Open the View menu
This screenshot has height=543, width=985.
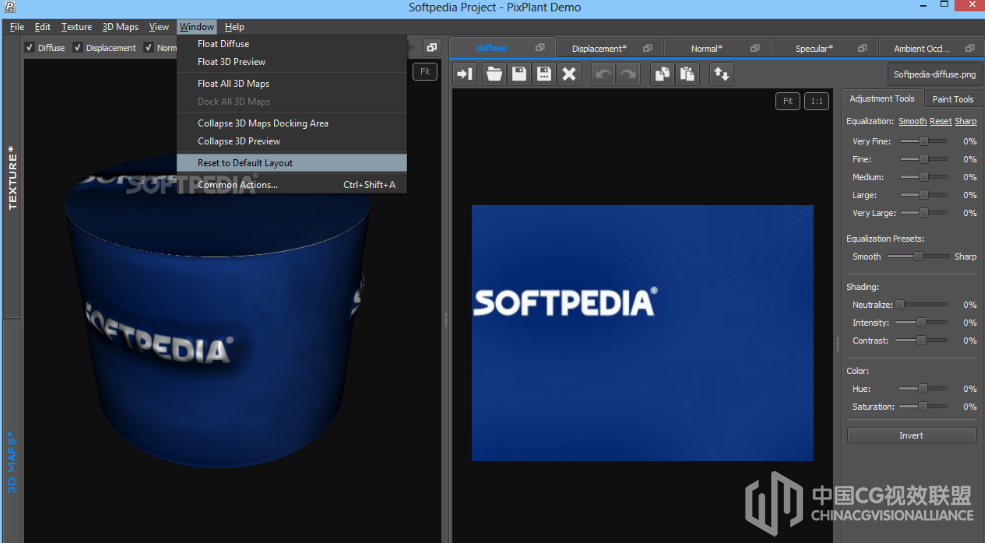tap(159, 26)
